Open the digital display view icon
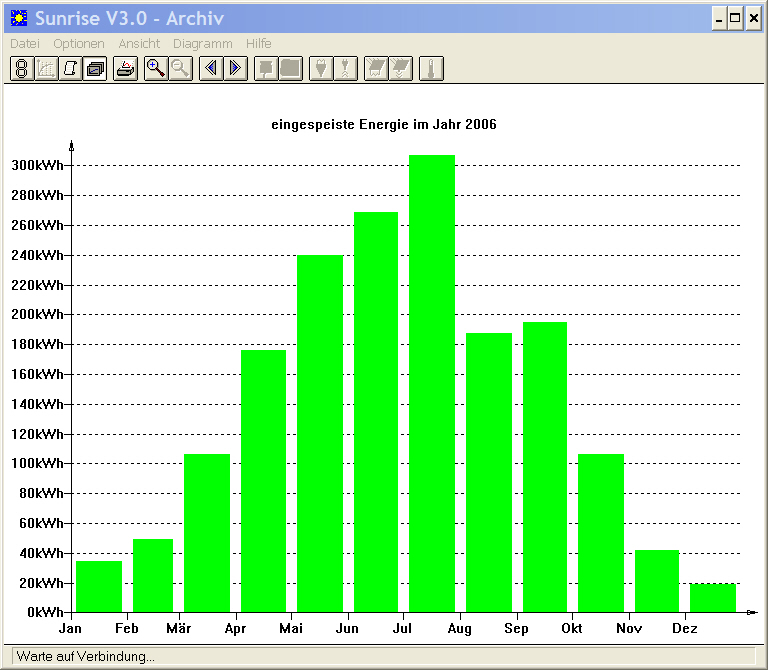Viewport: 770px width, 670px height. (x=22, y=68)
